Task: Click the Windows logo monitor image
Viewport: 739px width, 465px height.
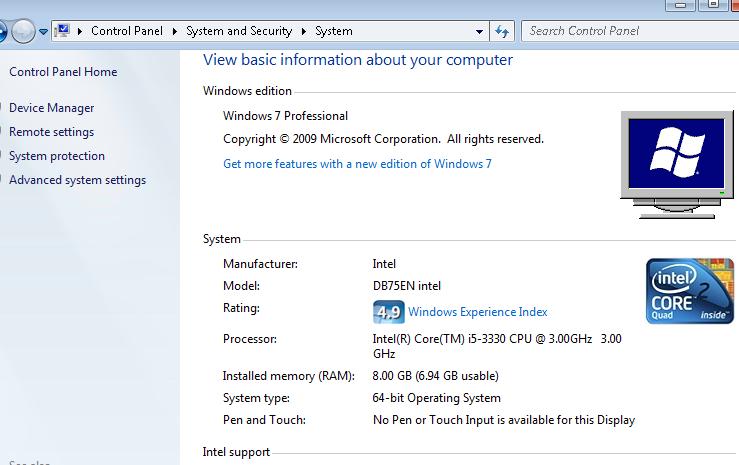Action: coord(677,164)
